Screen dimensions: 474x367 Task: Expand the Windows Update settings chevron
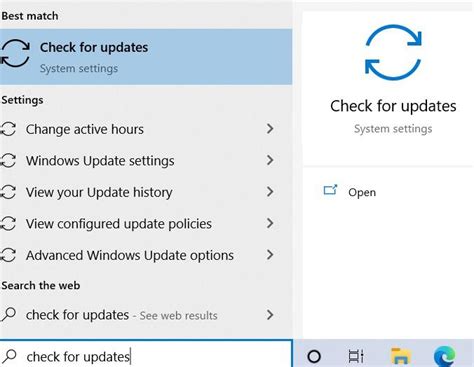pyautogui.click(x=270, y=160)
